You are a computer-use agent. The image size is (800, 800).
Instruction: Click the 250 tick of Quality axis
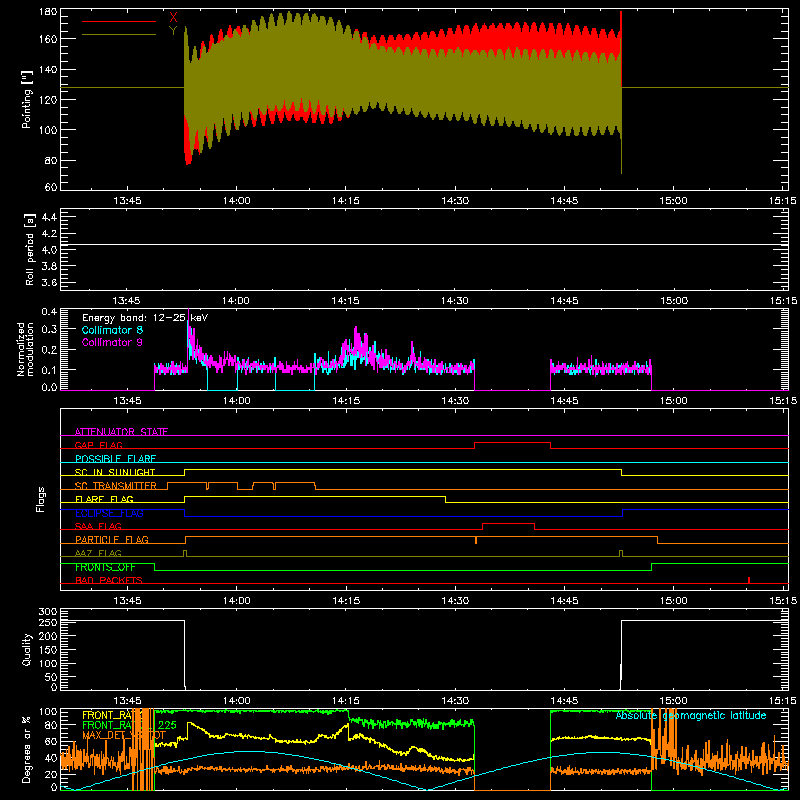point(47,622)
